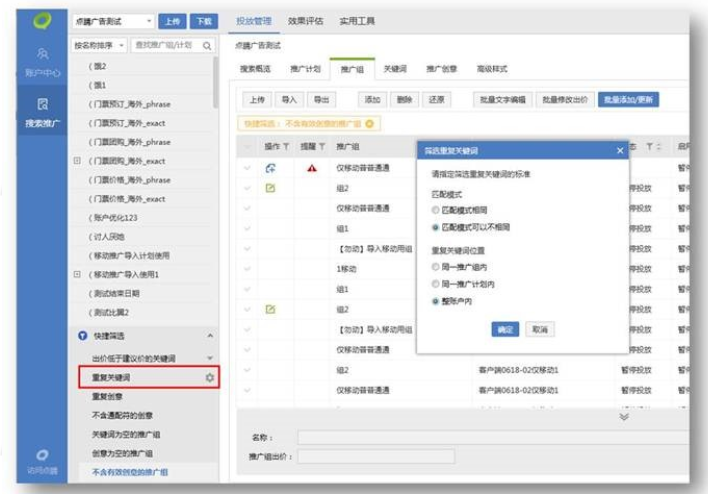The width and height of the screenshot is (708, 494).
Task: Click the filter icon in the 提醒 column header
Action: pyautogui.click(x=322, y=146)
